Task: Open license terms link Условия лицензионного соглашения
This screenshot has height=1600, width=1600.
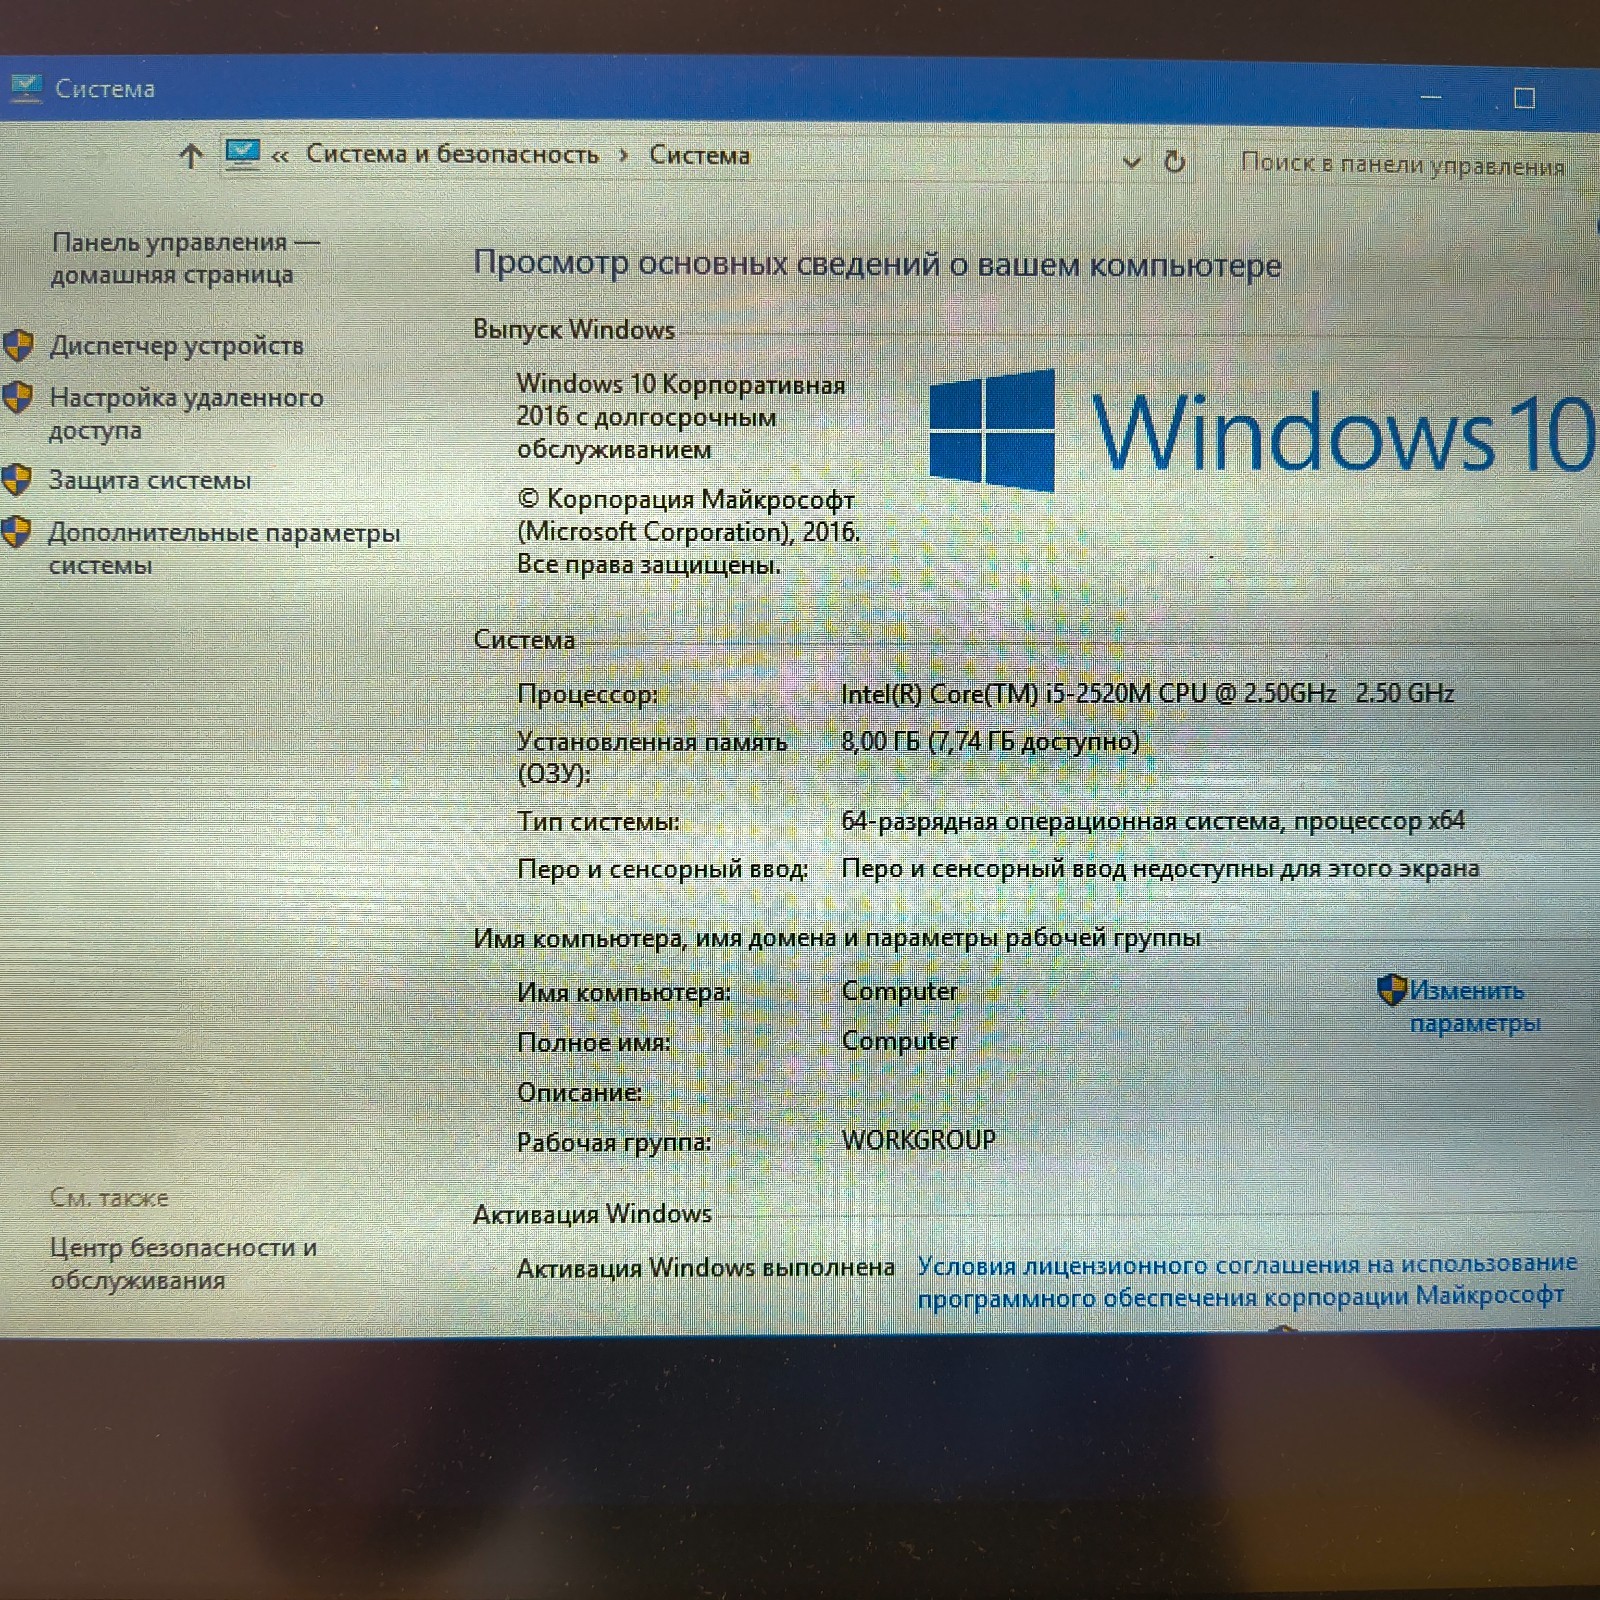Action: pos(1247,1280)
